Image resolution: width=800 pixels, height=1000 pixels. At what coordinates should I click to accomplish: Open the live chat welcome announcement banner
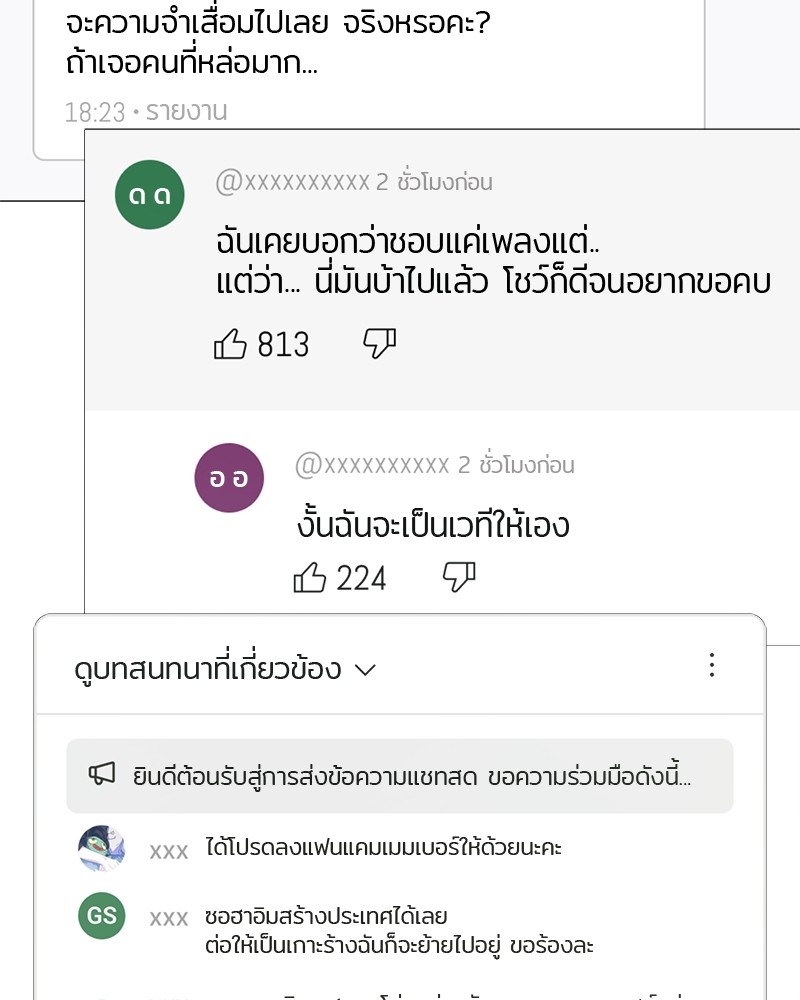[x=400, y=776]
